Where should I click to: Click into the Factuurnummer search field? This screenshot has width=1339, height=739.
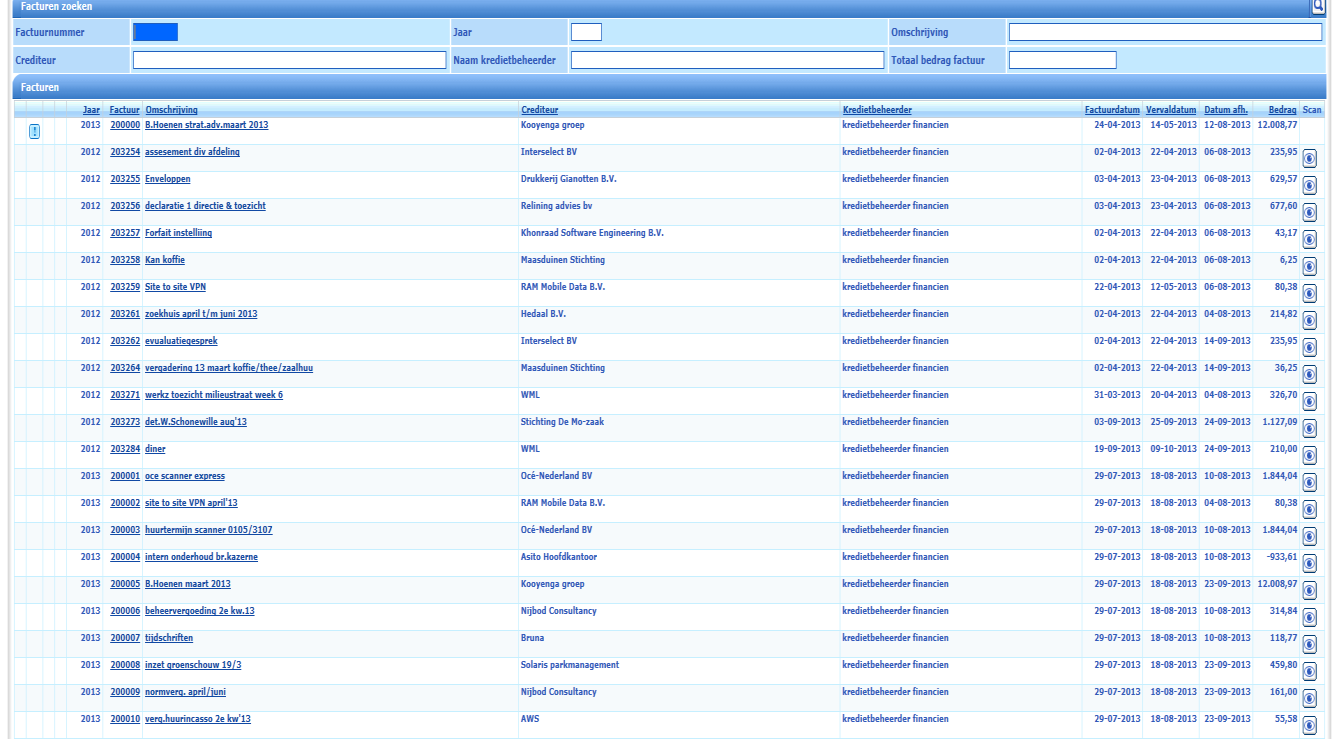(x=155, y=32)
